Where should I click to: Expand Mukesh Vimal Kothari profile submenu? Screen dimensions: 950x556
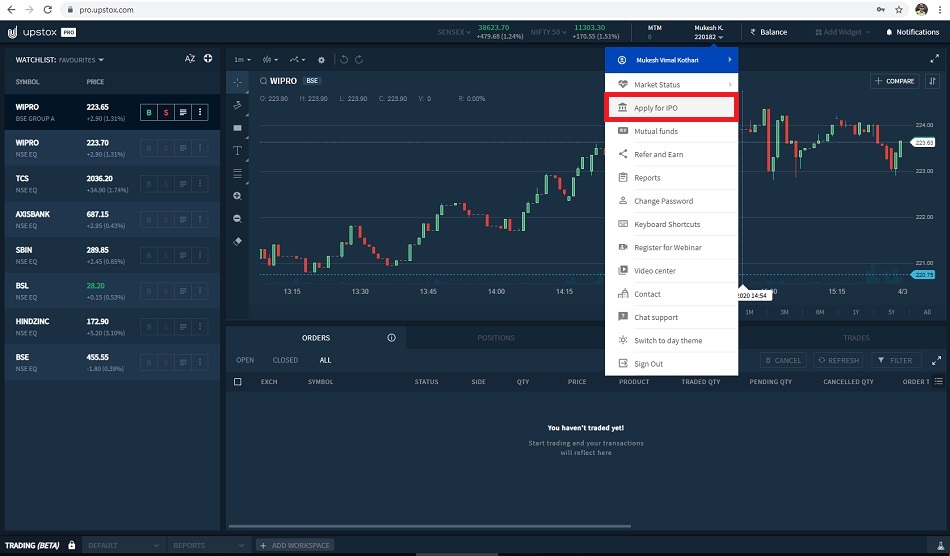671,60
